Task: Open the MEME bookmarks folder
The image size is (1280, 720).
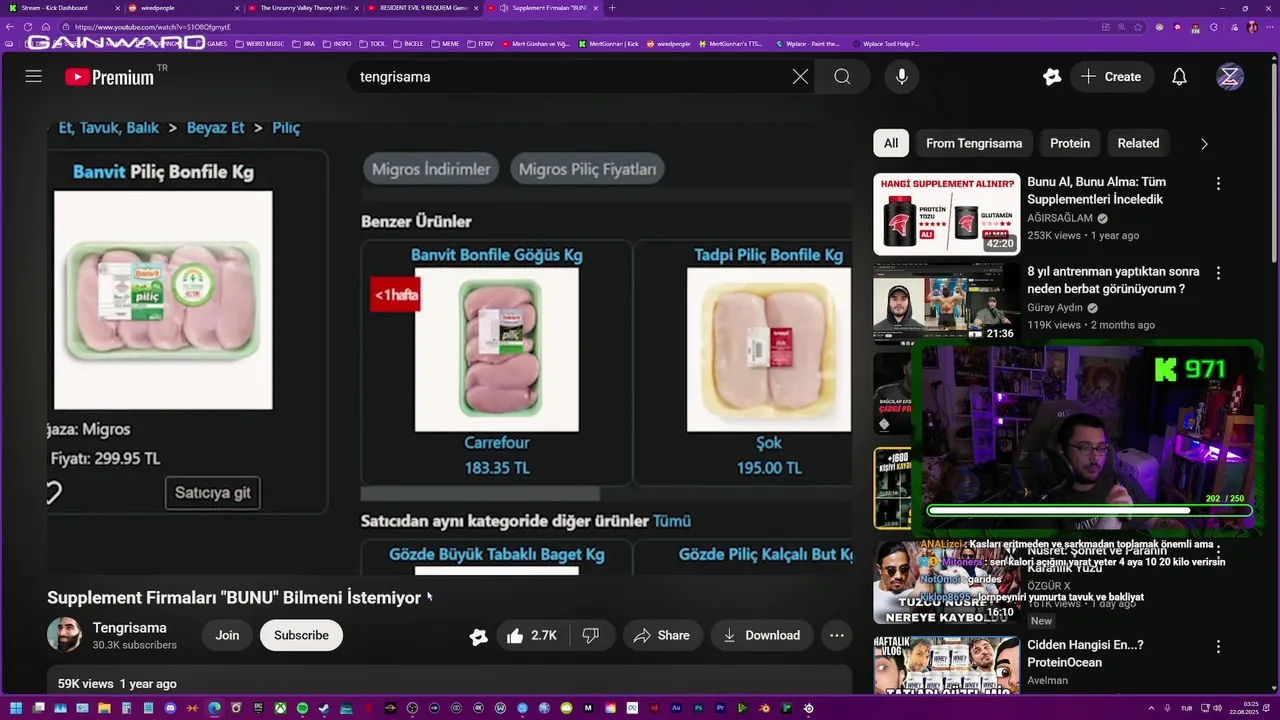Action: click(446, 44)
